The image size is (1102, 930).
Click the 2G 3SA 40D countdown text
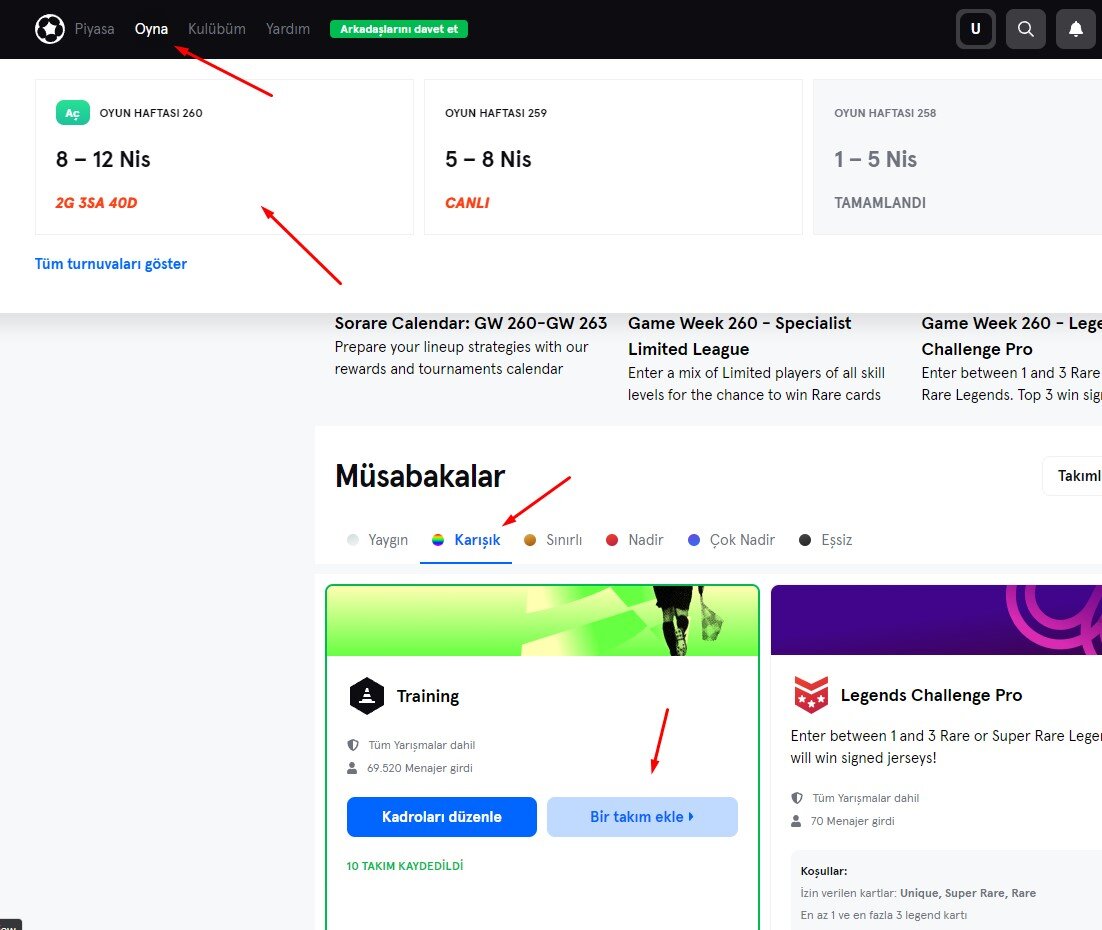pos(96,203)
